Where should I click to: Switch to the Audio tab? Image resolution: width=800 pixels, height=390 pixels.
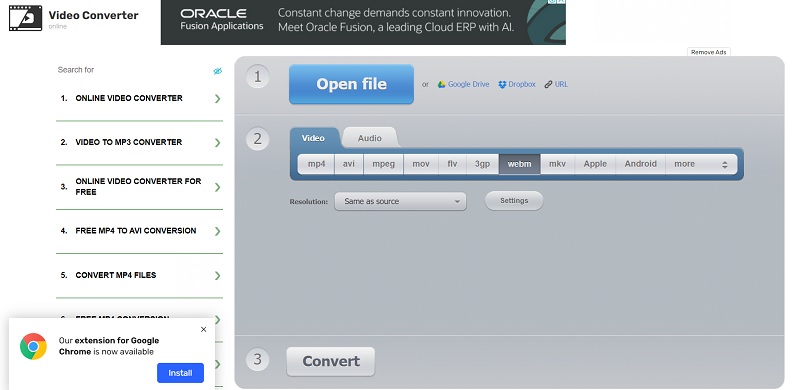370,138
